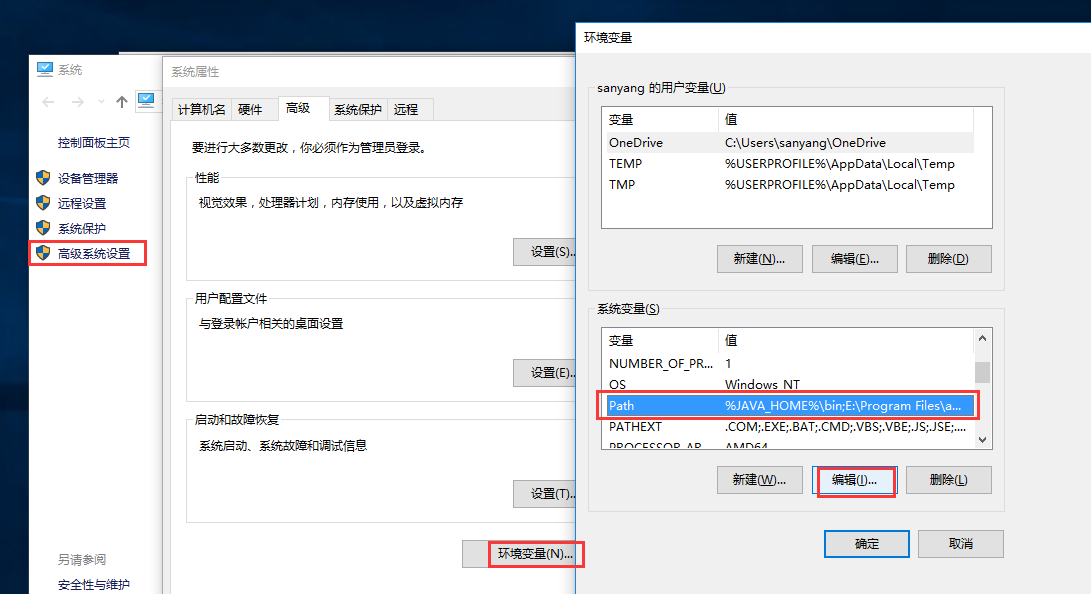Click shield icon beside 设备管理器
1091x594 pixels.
43,178
